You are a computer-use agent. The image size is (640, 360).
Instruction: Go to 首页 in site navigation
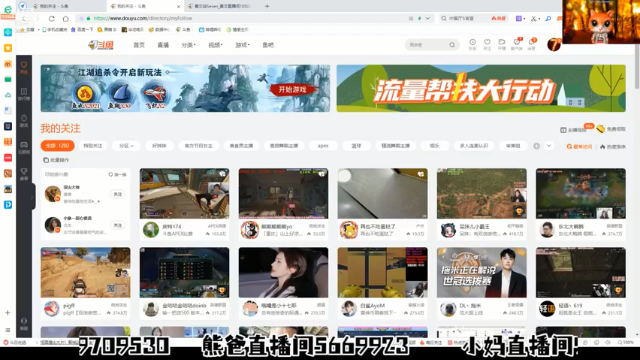click(x=139, y=45)
